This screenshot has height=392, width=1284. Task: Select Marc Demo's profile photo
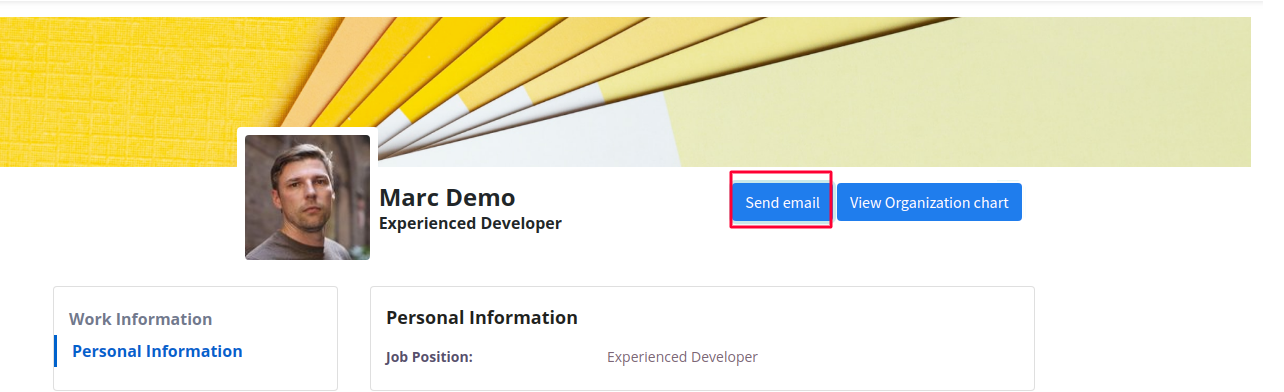tap(307, 197)
